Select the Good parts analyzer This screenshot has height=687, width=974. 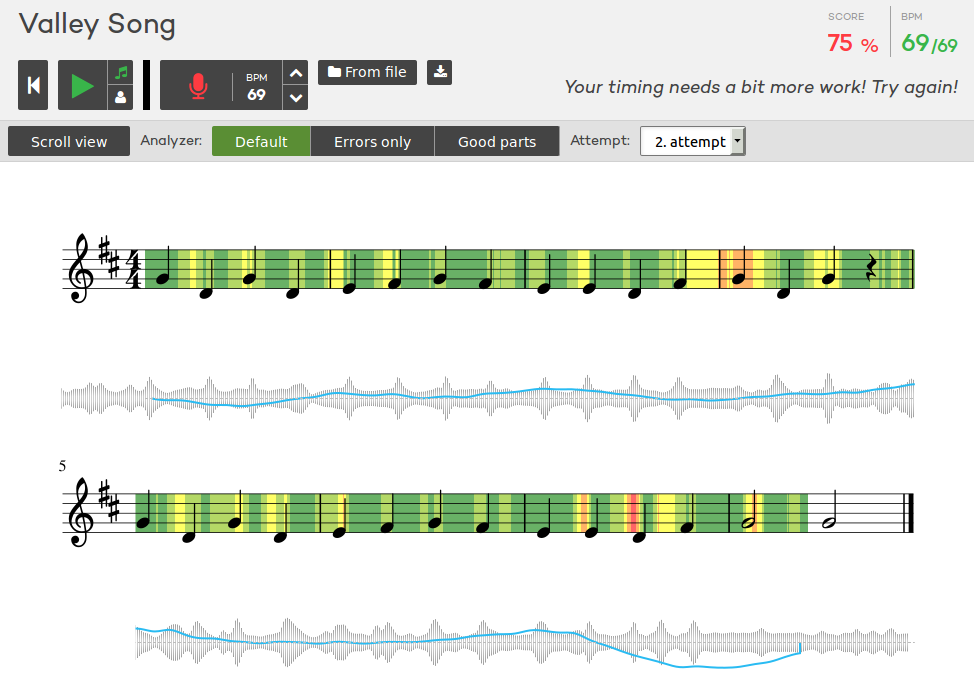pos(496,142)
